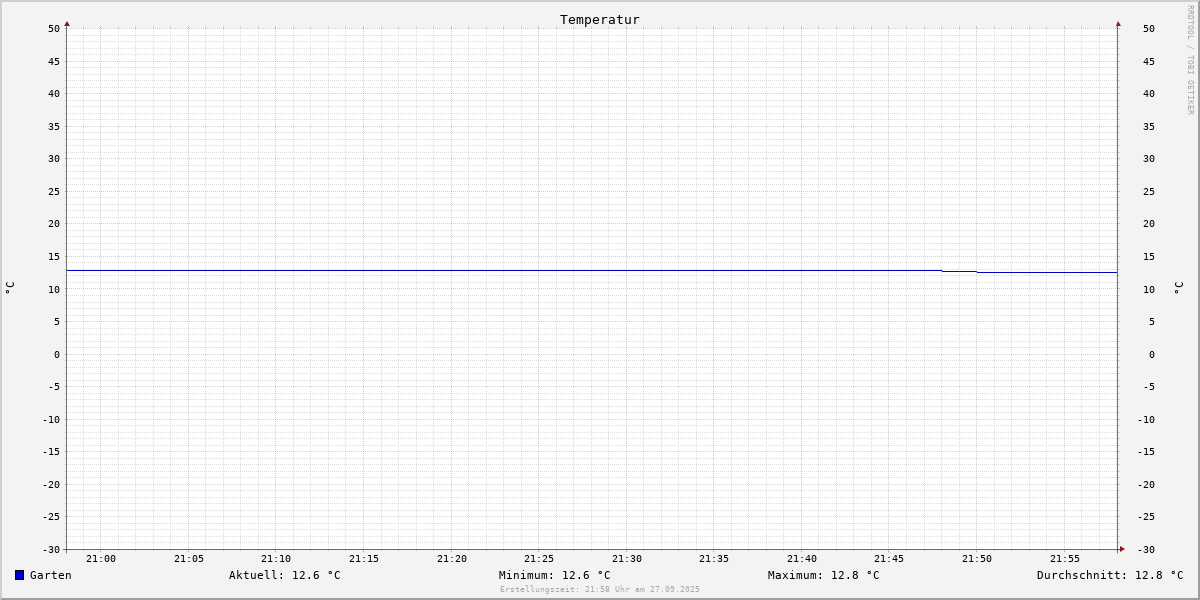Click the Temperatur chart title
Image resolution: width=1200 pixels, height=600 pixels.
coord(600,19)
